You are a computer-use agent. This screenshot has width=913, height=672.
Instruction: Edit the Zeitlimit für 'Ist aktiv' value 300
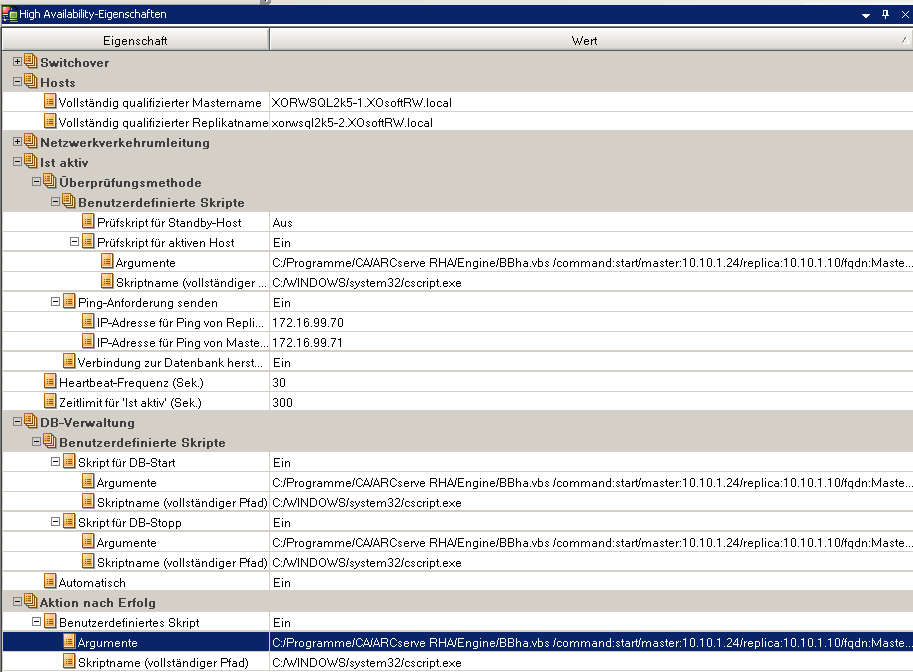[283, 402]
